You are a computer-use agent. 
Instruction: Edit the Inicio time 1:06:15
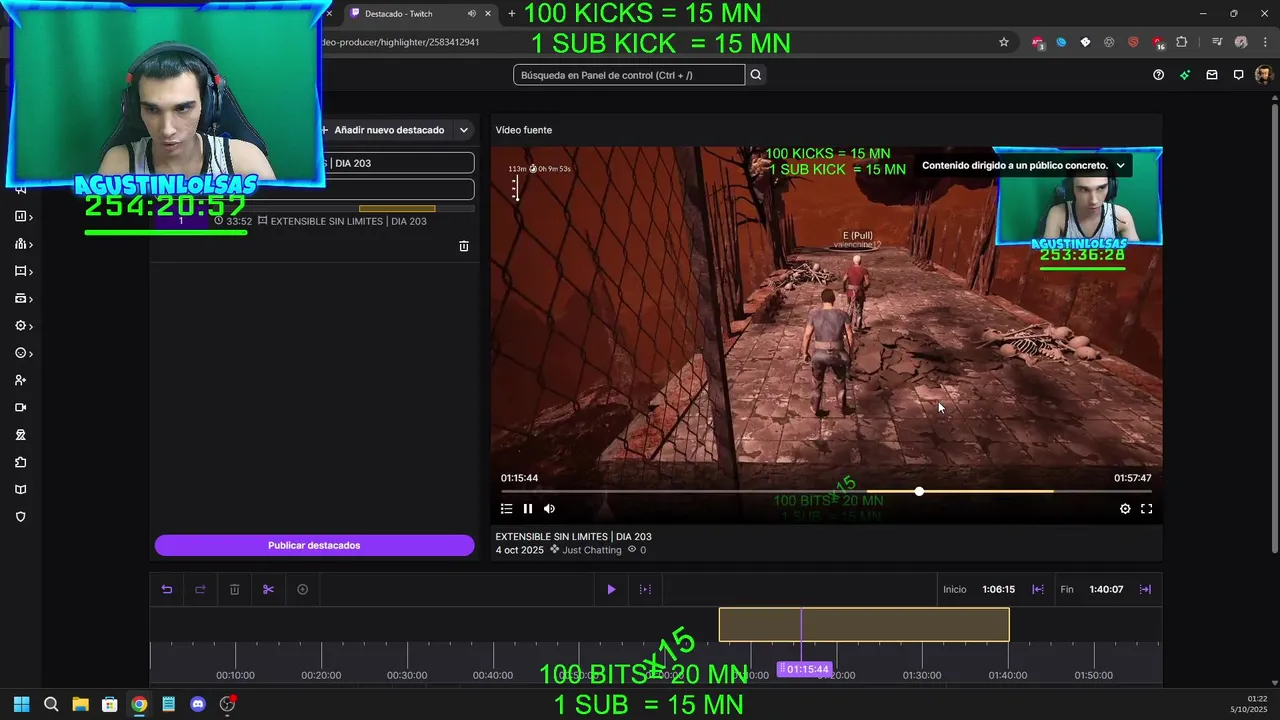(x=998, y=590)
